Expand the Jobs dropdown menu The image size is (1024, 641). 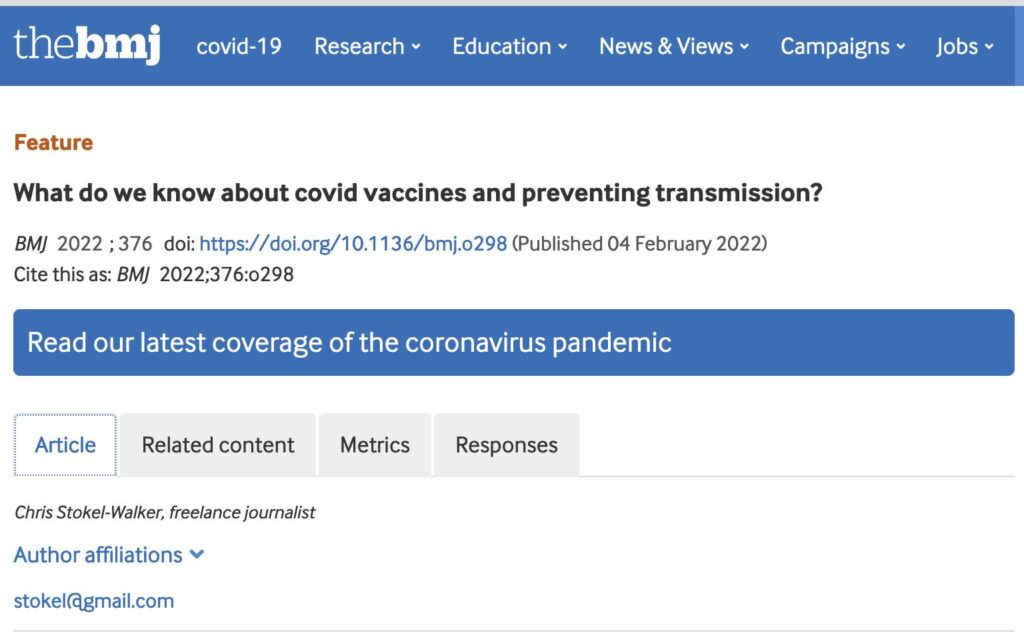point(965,46)
